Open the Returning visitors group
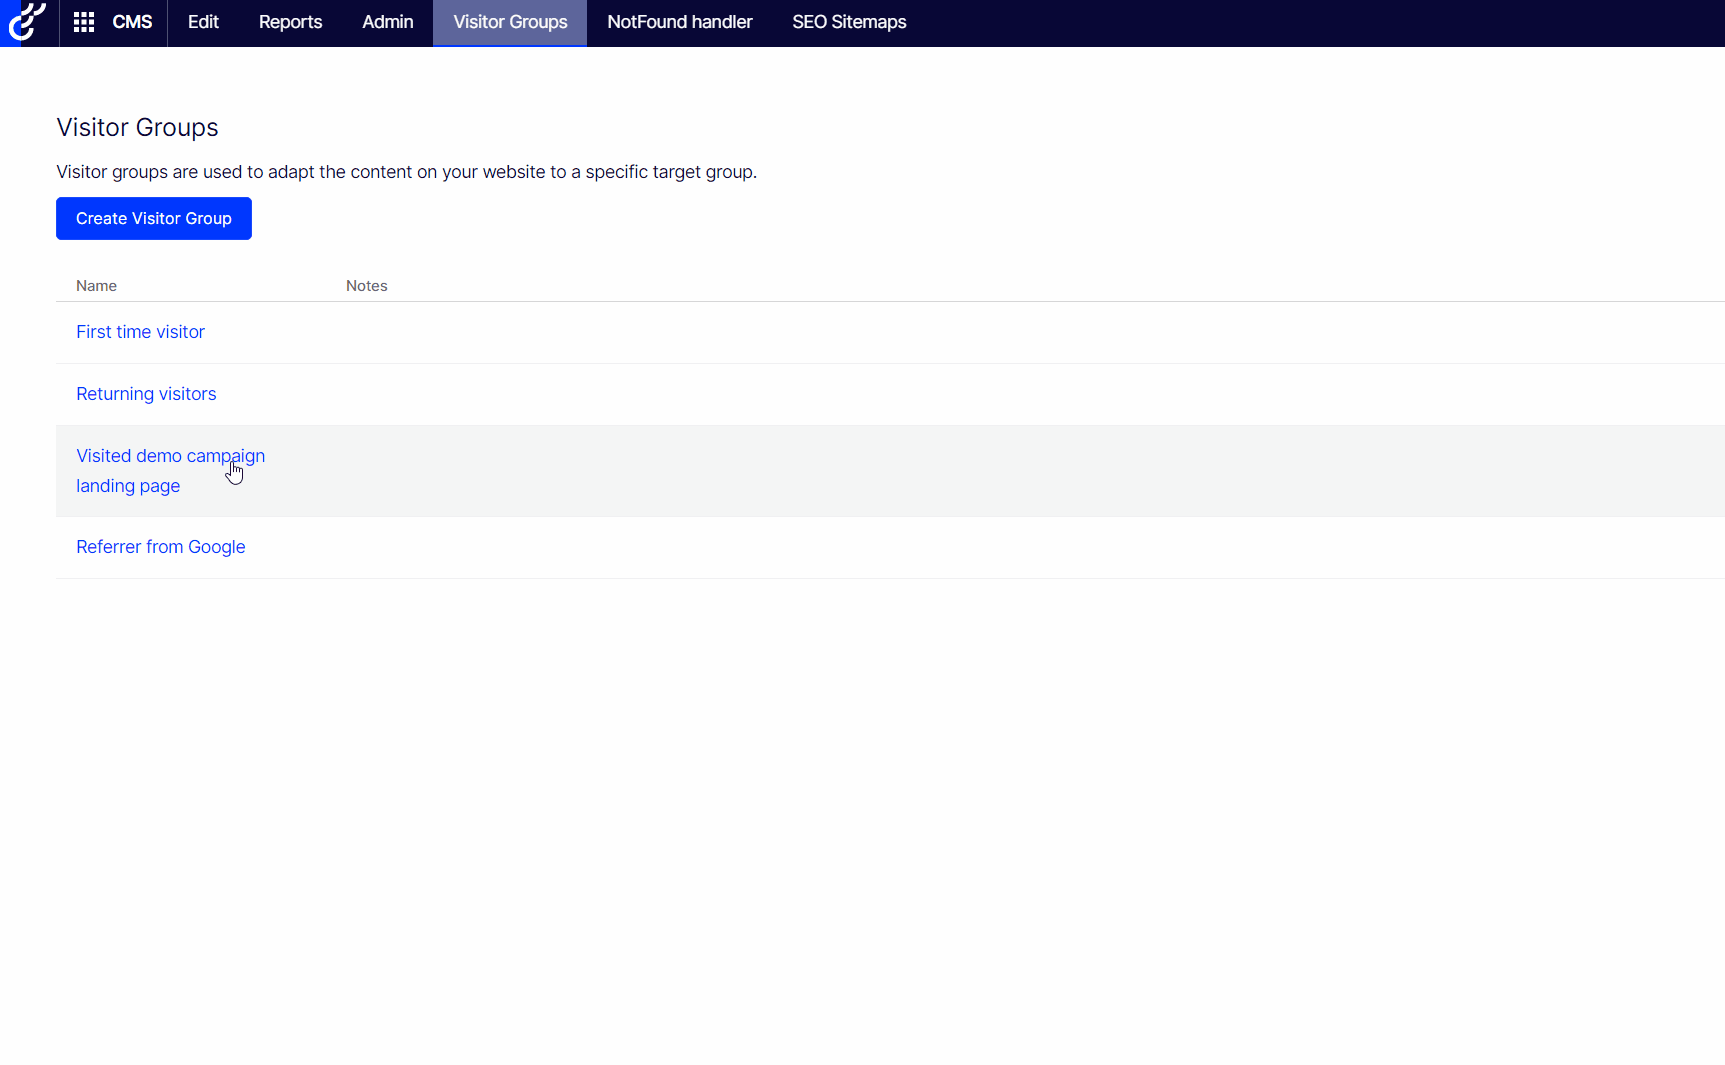 pyautogui.click(x=146, y=394)
